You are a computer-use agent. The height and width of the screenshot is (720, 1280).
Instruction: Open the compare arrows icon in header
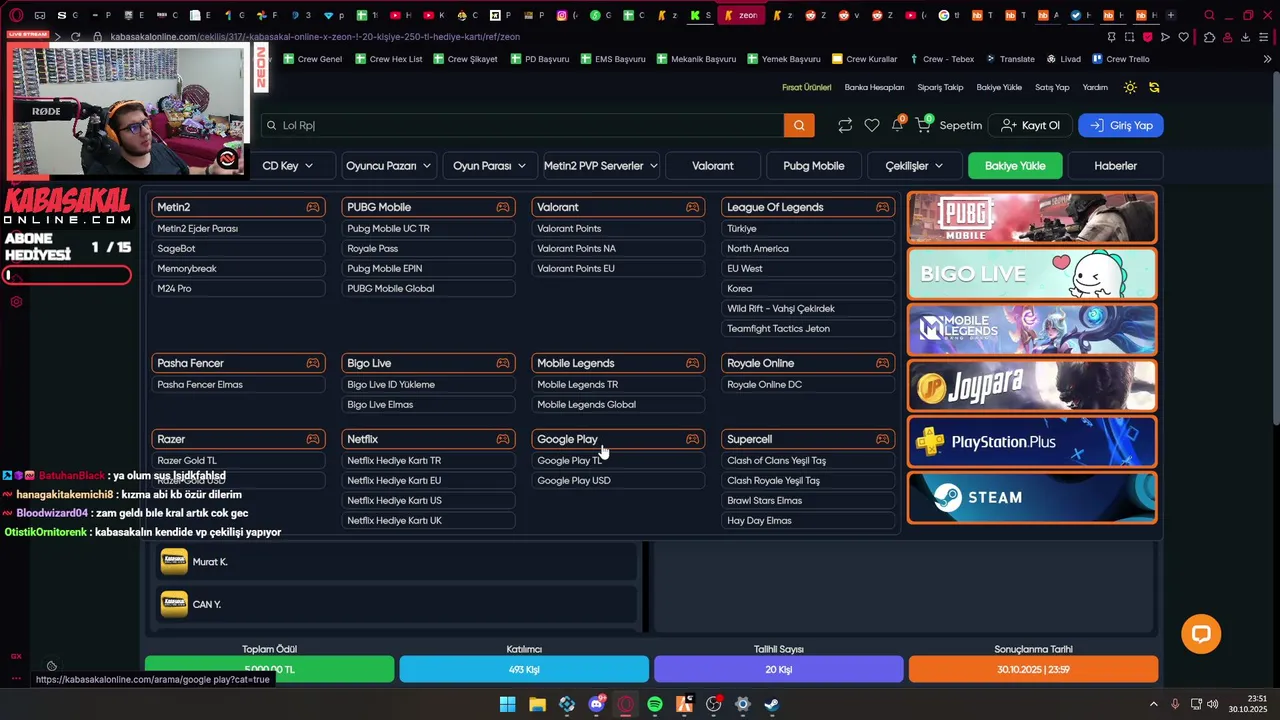click(x=845, y=125)
